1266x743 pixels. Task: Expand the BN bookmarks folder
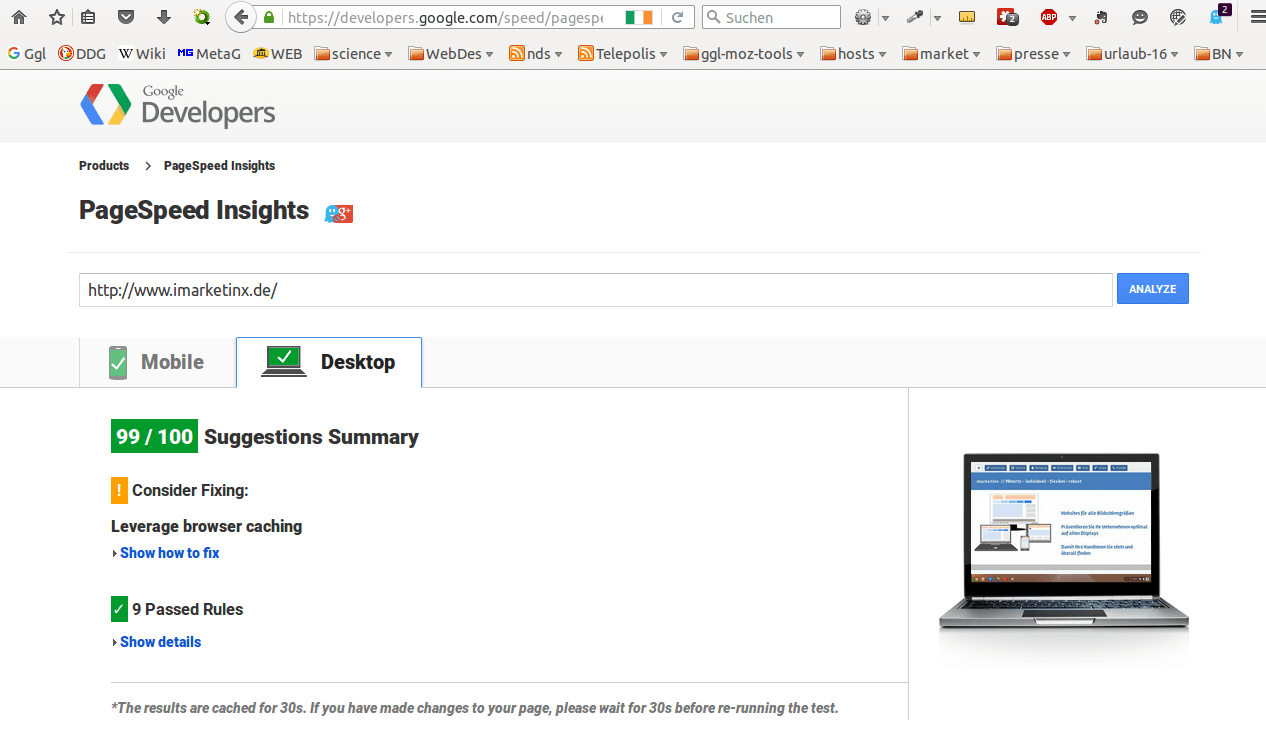pyautogui.click(x=1219, y=54)
